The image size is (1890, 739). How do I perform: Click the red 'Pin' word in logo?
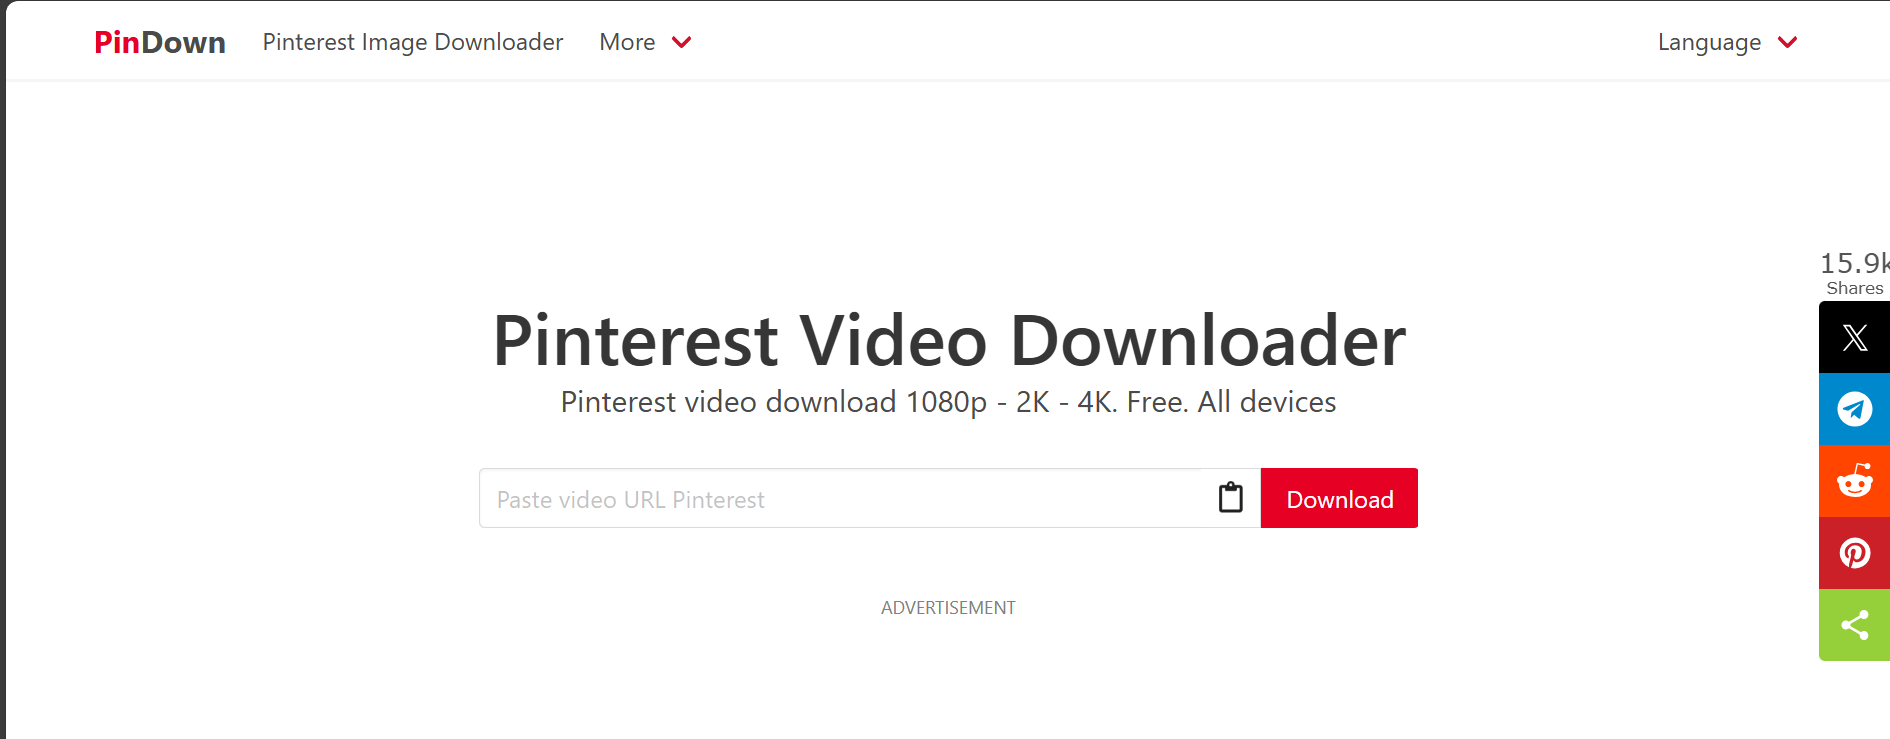[117, 42]
